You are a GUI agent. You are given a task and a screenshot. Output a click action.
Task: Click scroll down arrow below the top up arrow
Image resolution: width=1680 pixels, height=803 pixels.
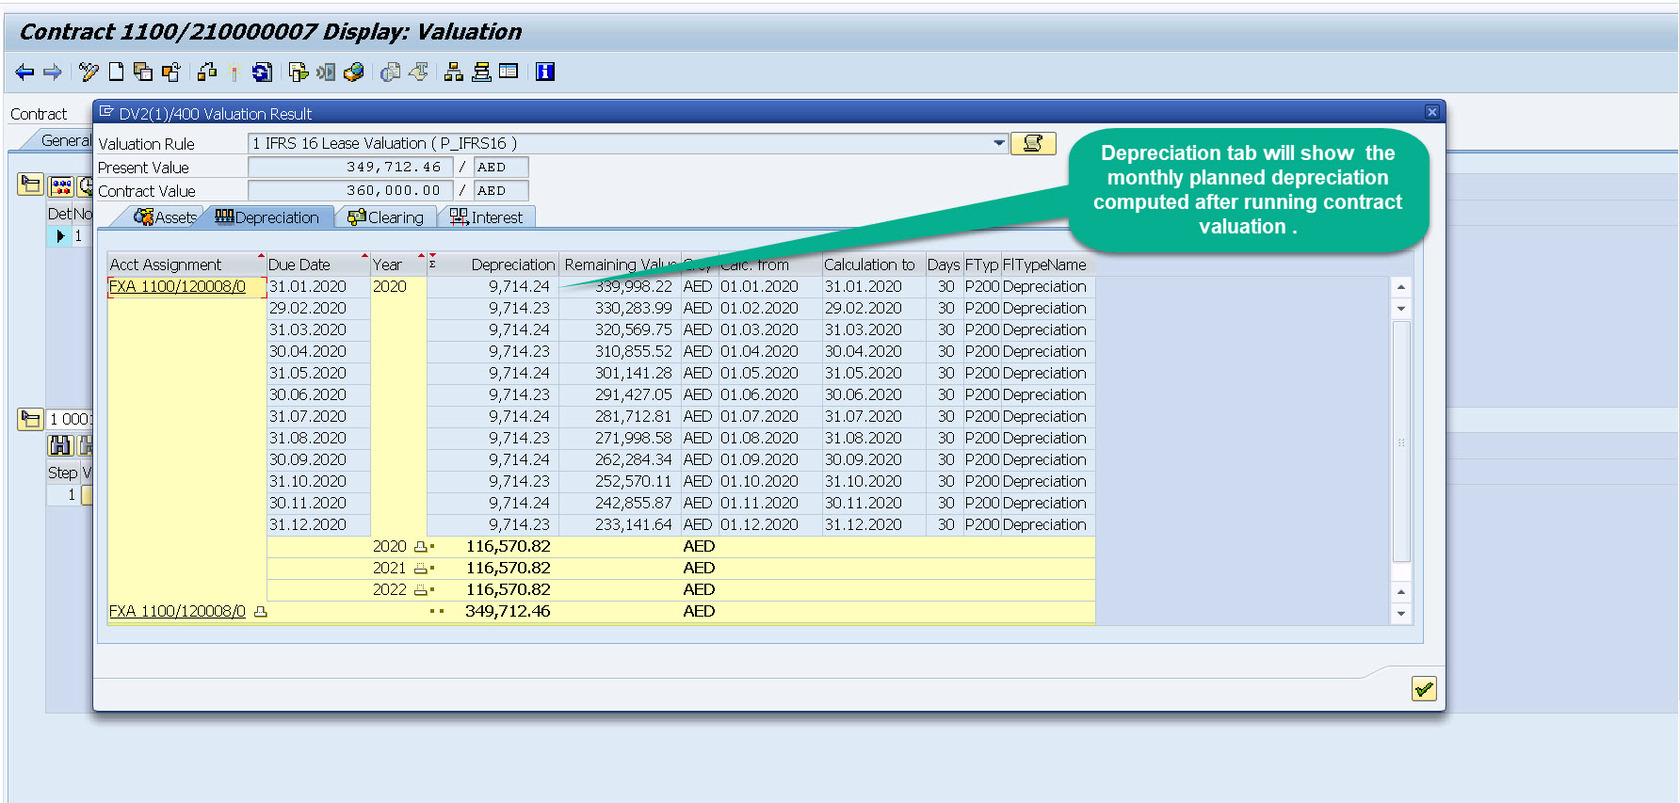coord(1401,309)
